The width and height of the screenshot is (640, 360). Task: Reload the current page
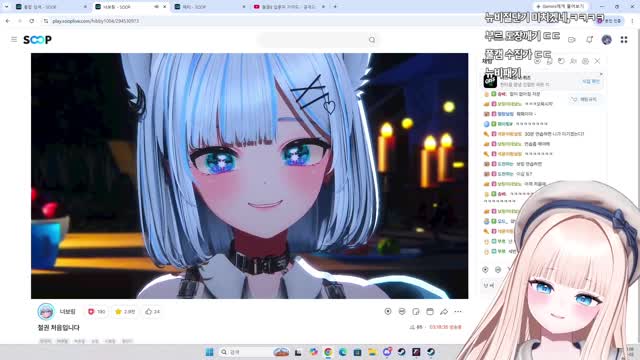(32, 21)
